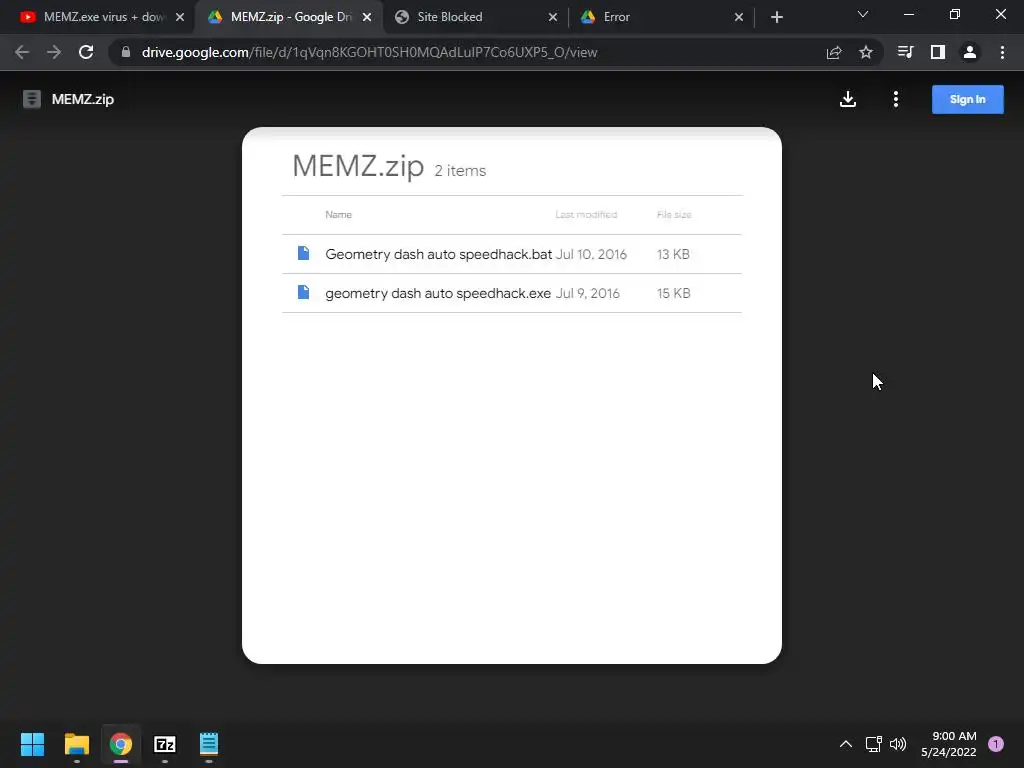The image size is (1024, 768).
Task: Sort list by Name column header
Action: click(x=338, y=214)
